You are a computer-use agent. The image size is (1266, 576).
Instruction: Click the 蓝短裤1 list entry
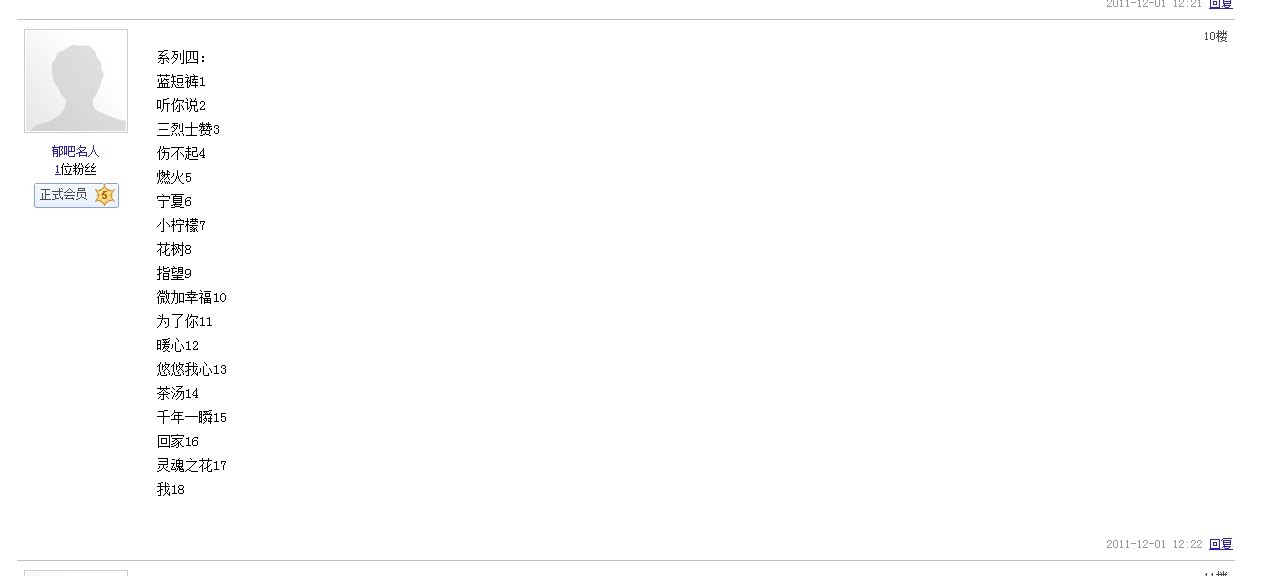pos(181,81)
